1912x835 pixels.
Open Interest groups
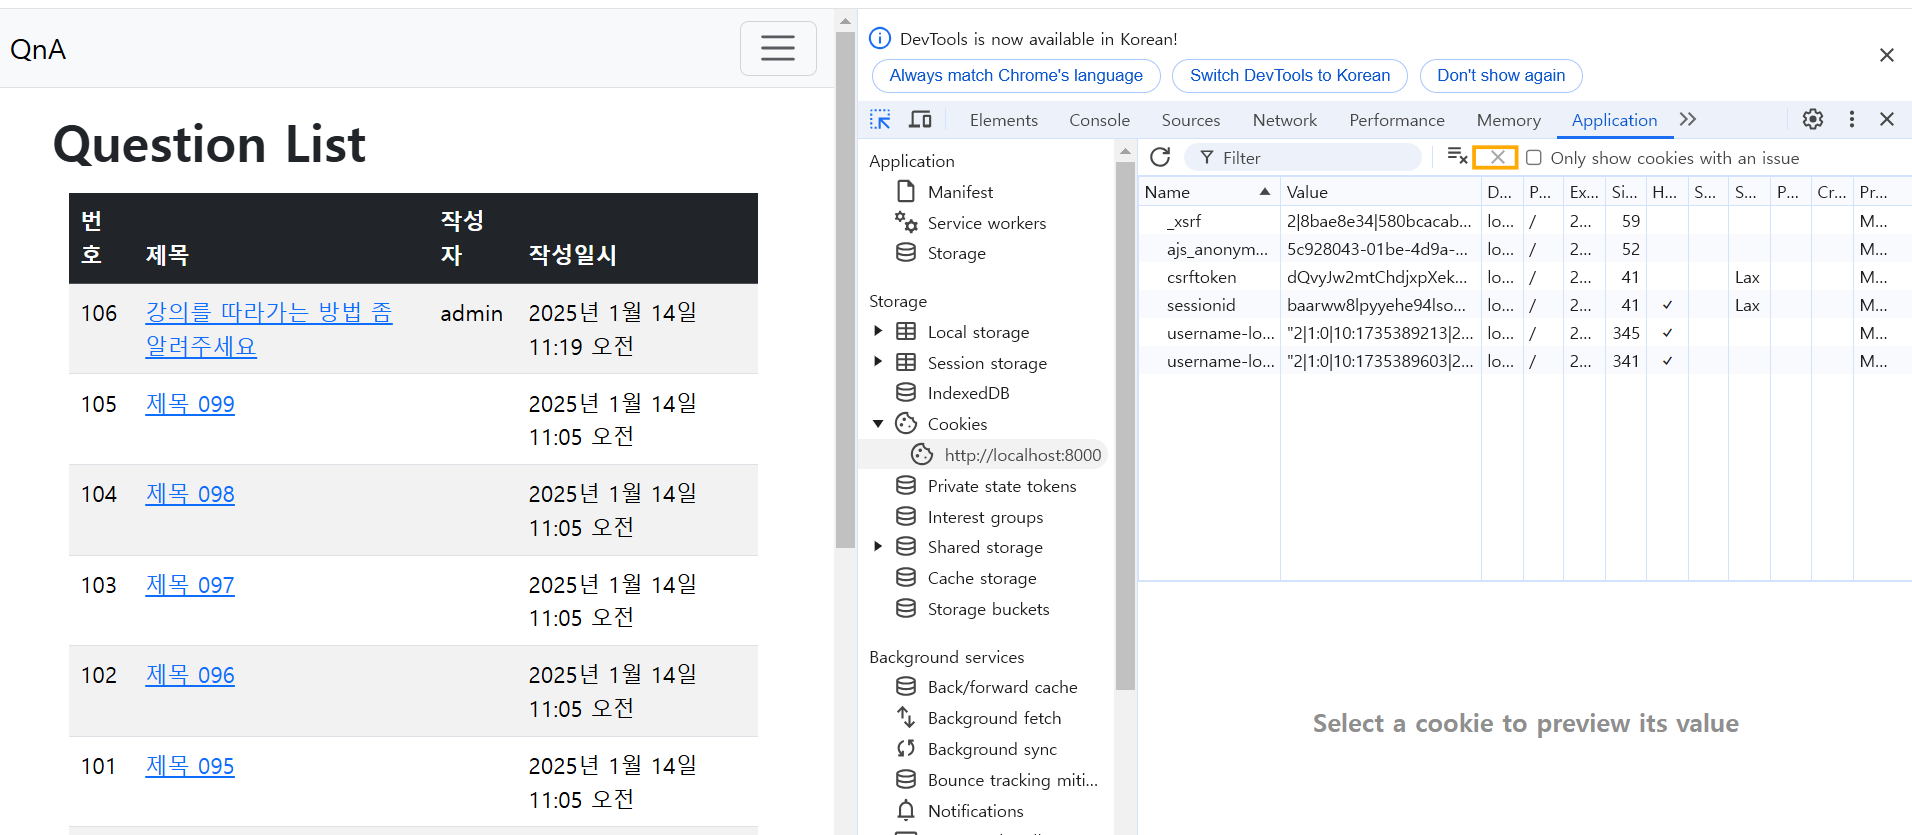985,517
